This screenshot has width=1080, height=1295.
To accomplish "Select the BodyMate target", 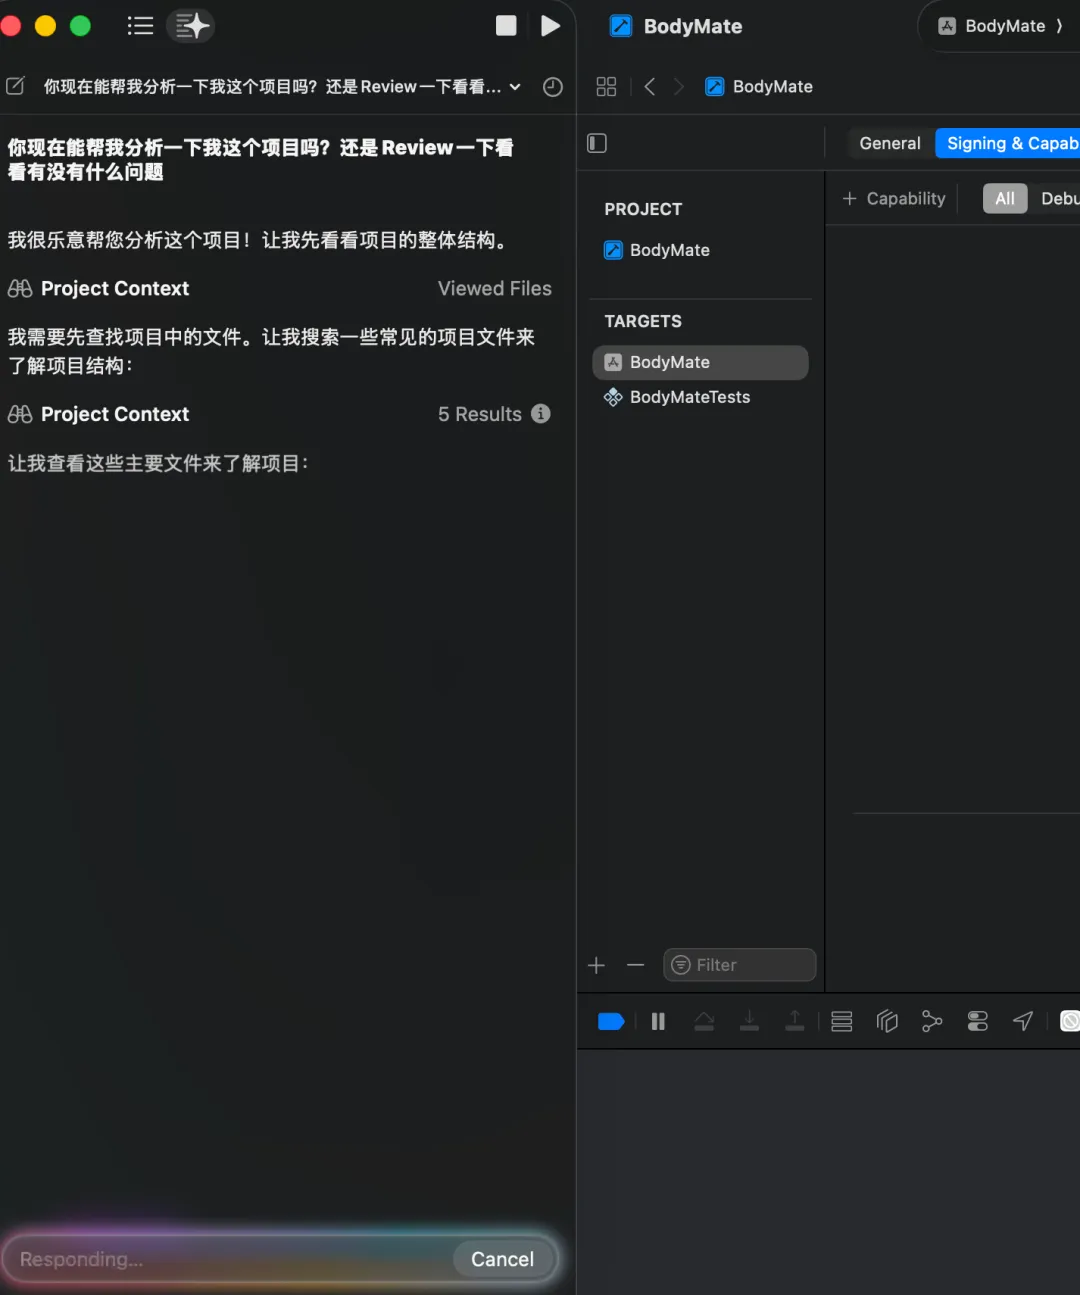I will coord(700,362).
